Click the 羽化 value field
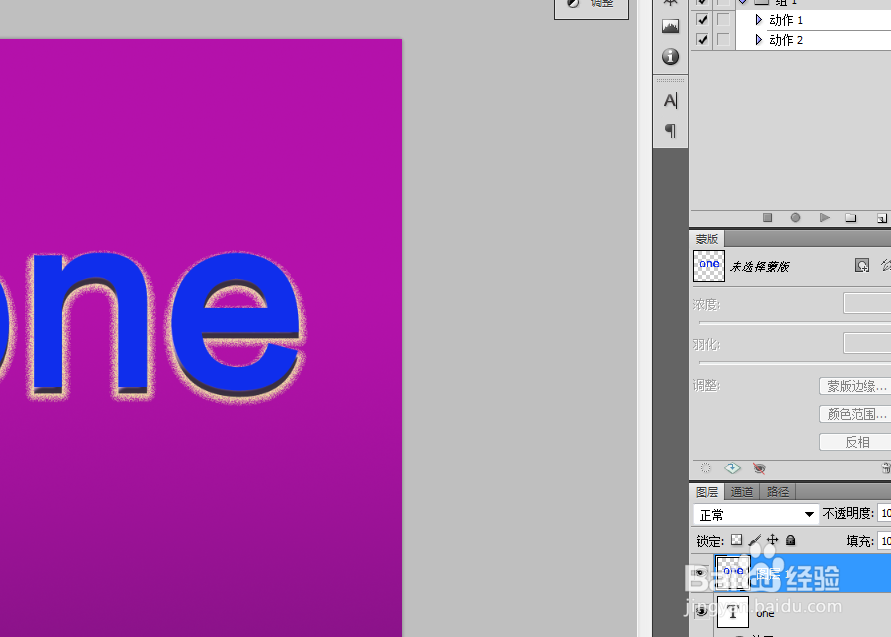Viewport: 891px width, 637px height. [867, 343]
